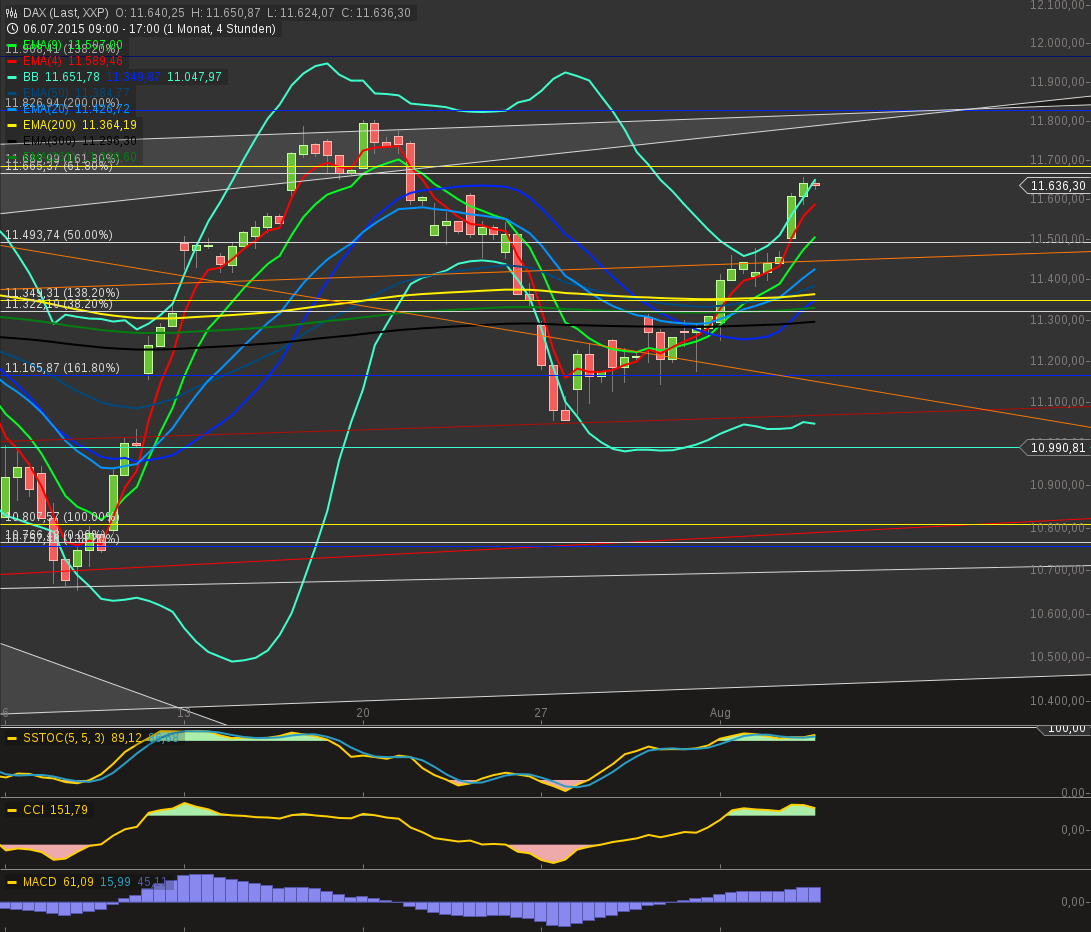The width and height of the screenshot is (1091, 932).
Task: Click the yellow EMA(200) legend marker
Action: point(12,125)
